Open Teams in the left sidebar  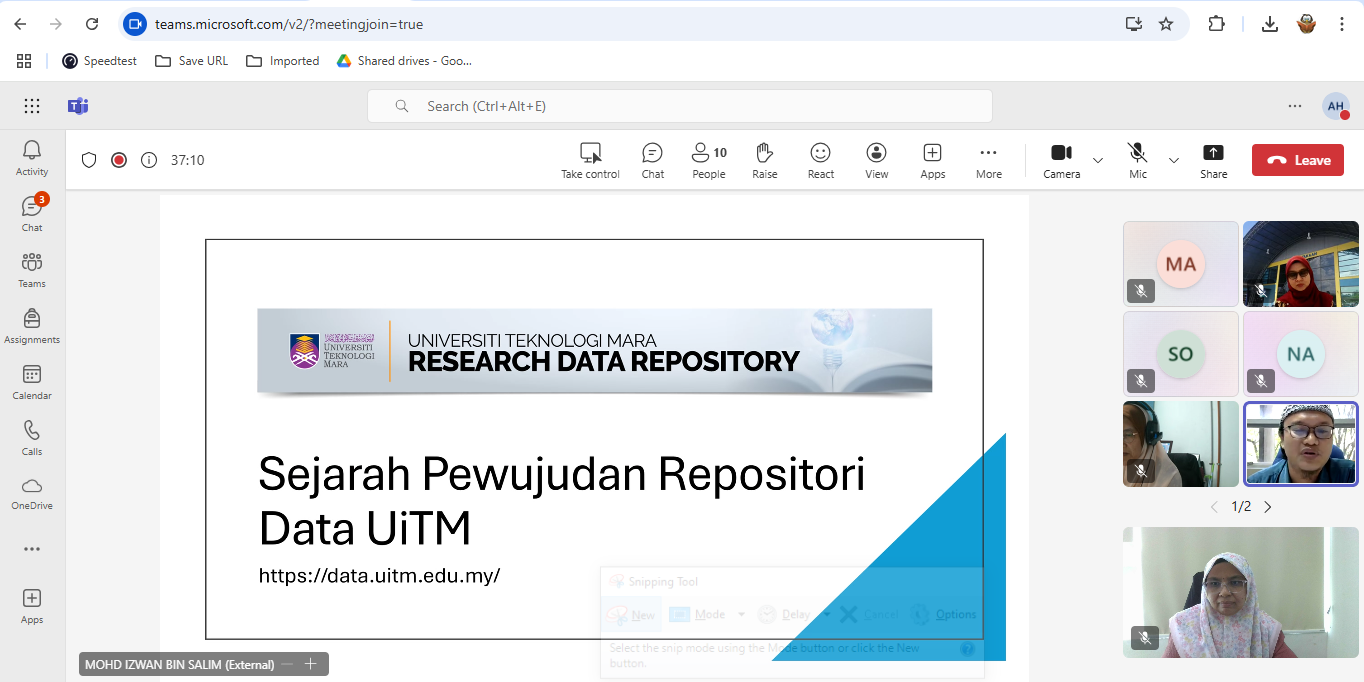click(32, 270)
